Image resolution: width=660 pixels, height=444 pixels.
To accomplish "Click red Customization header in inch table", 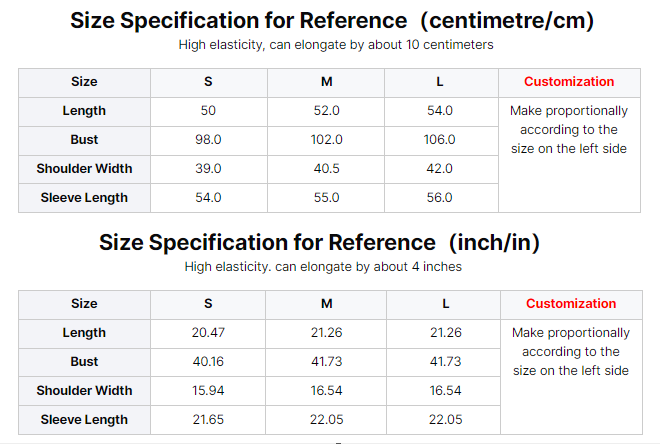I will 571,304.
